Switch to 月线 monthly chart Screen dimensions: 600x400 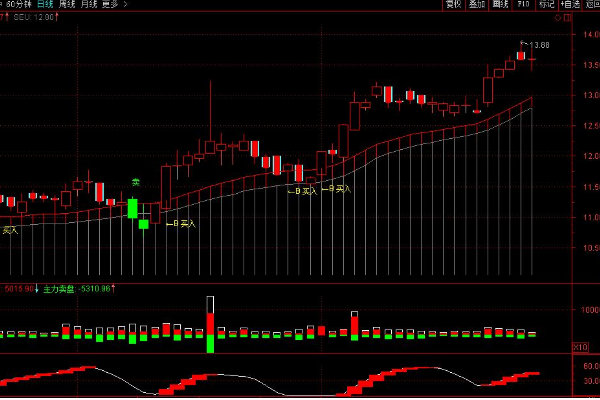coord(91,5)
